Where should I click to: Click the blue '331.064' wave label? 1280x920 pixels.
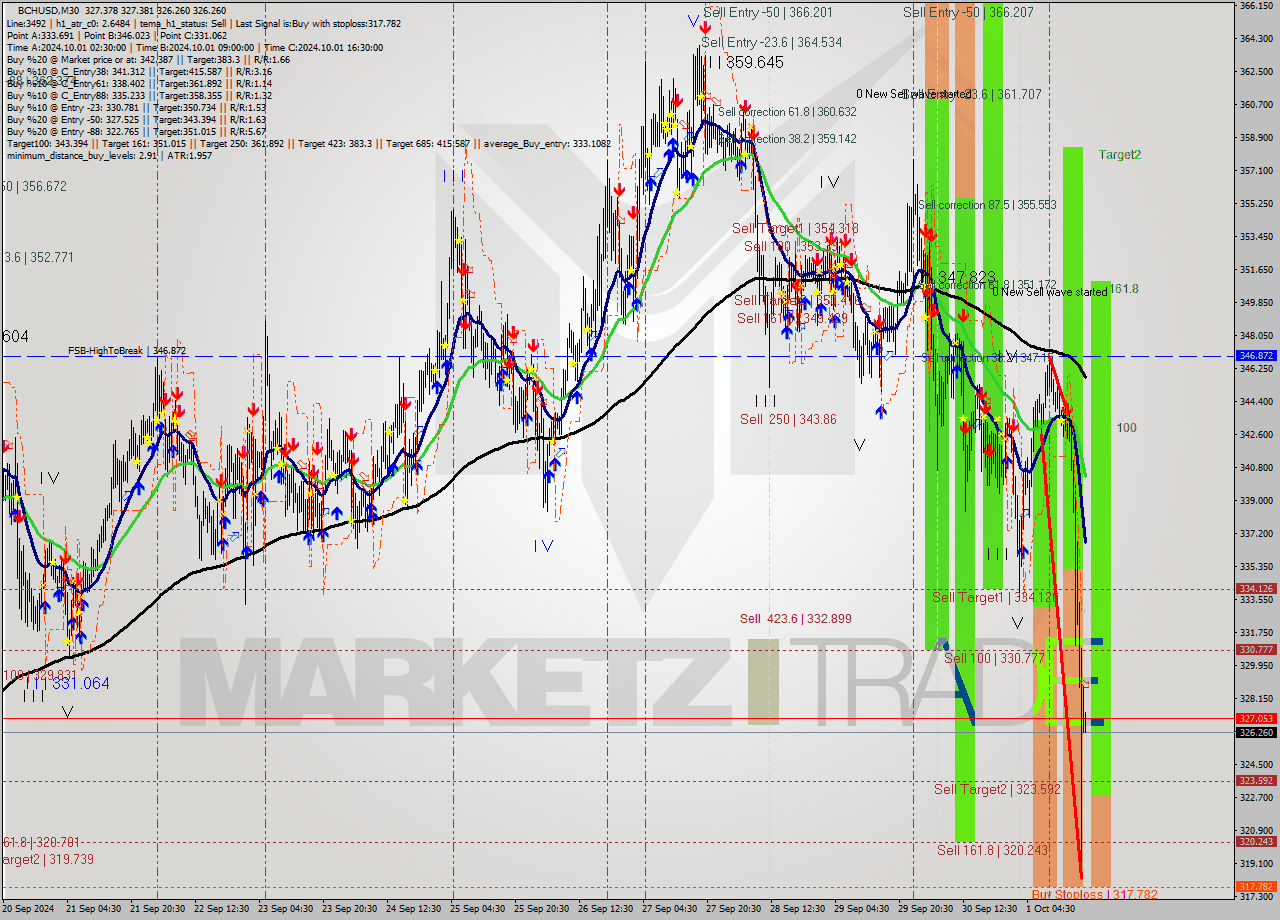point(79,683)
